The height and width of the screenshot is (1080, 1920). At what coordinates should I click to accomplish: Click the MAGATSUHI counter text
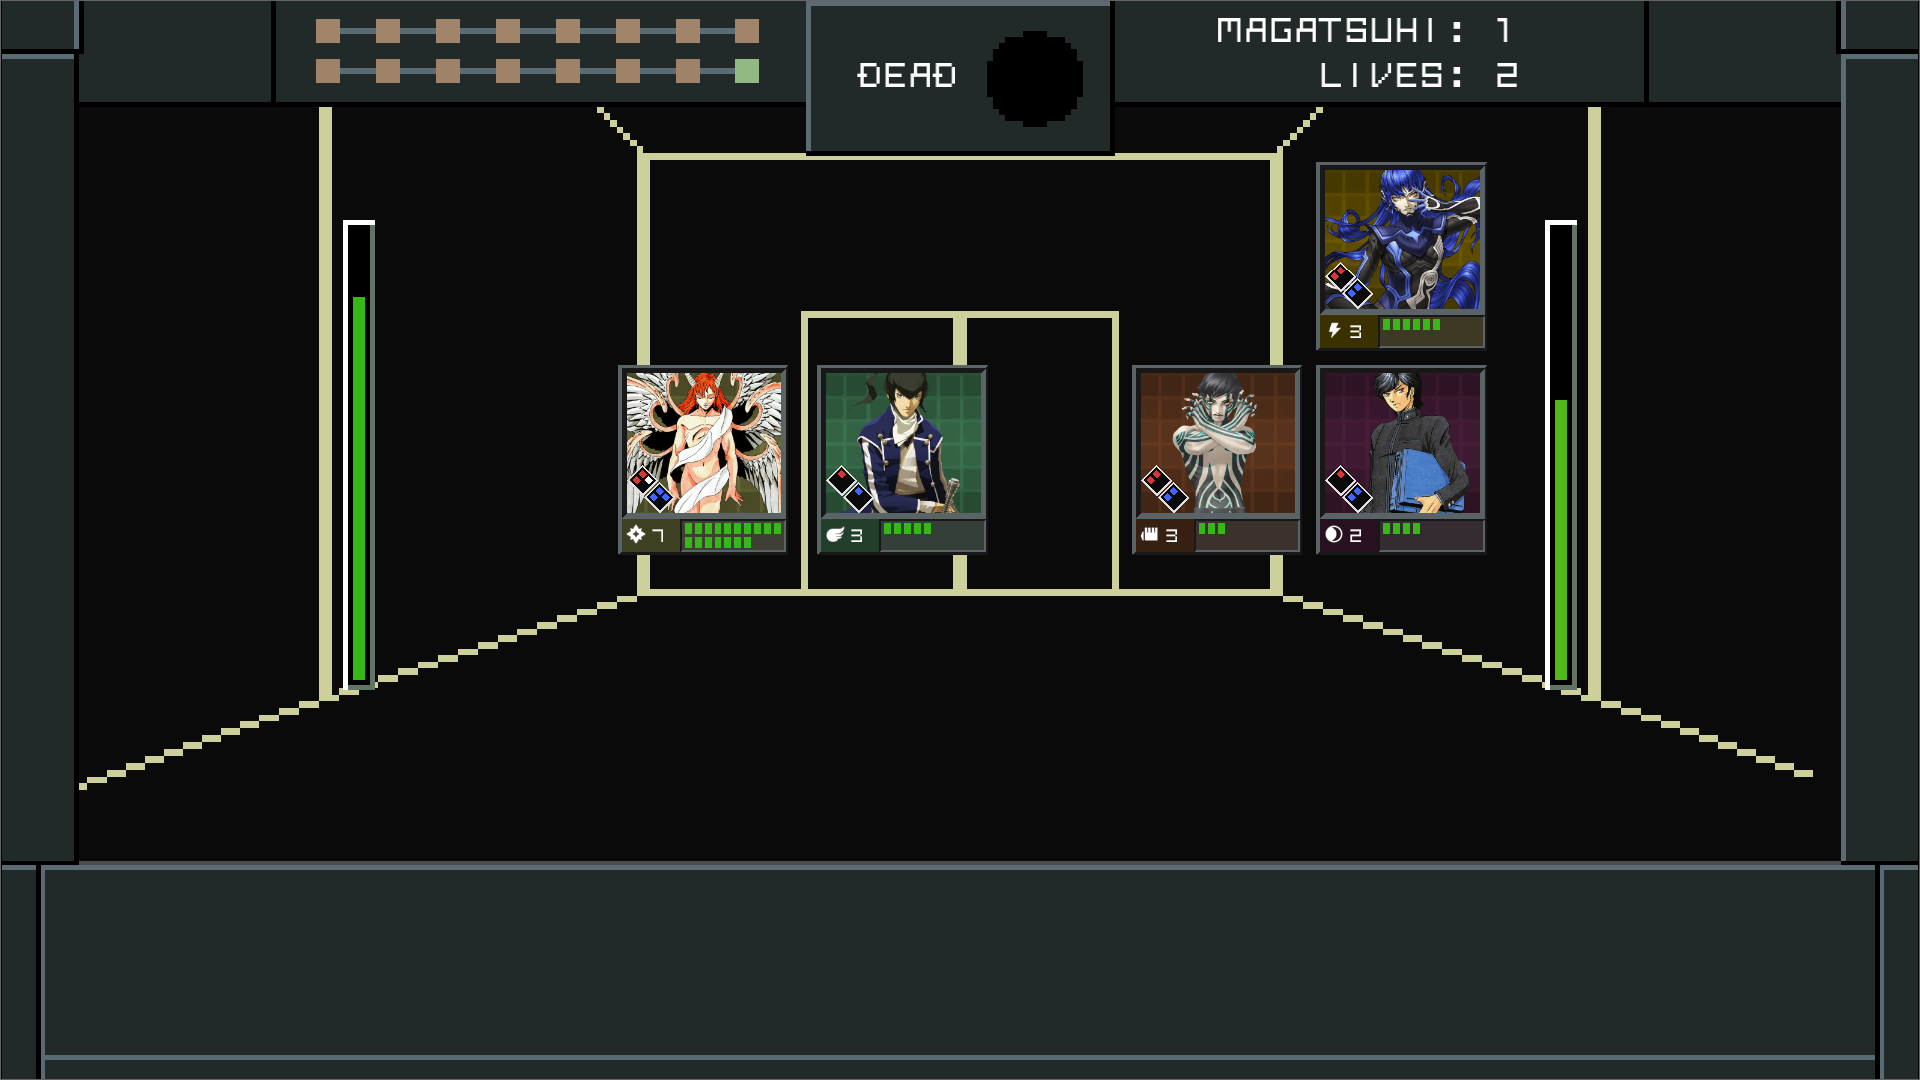tap(1365, 31)
